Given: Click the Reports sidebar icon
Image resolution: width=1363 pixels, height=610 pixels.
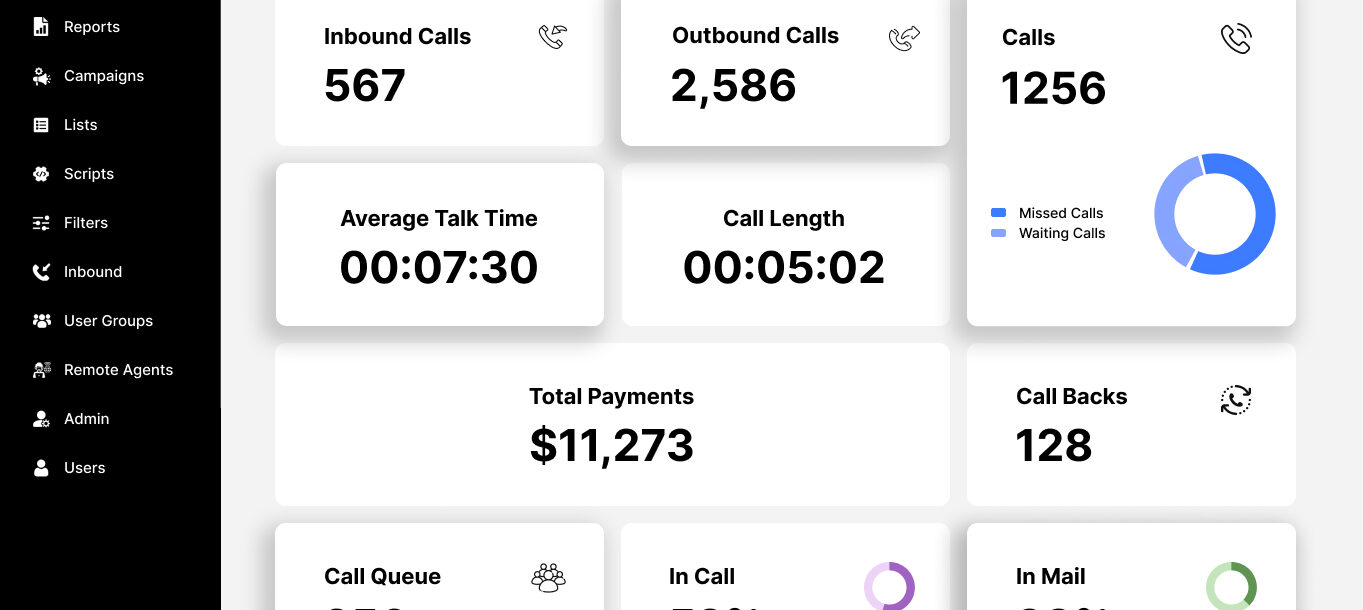Looking at the screenshot, I should [x=41, y=27].
